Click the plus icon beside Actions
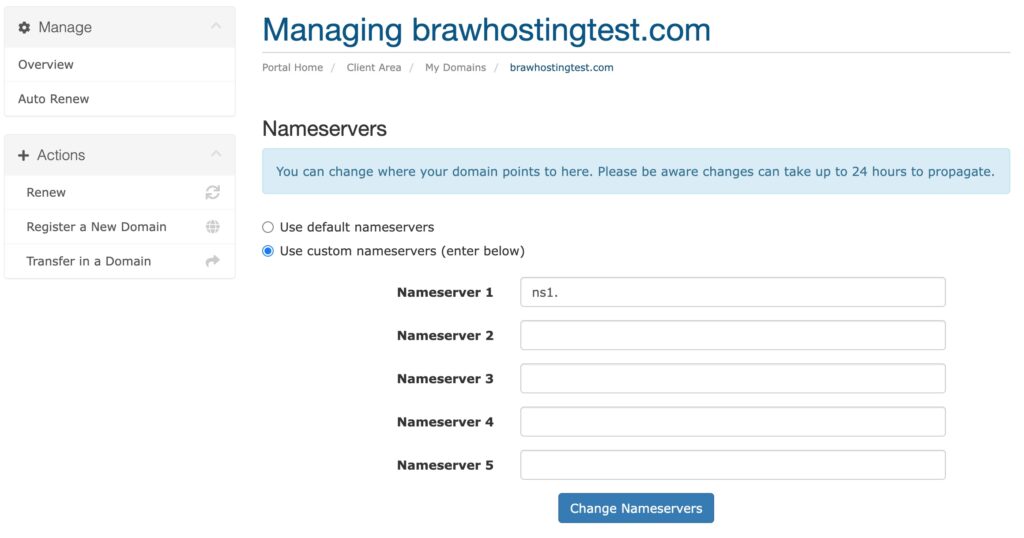Viewport: 1024px width, 538px height. click(24, 155)
